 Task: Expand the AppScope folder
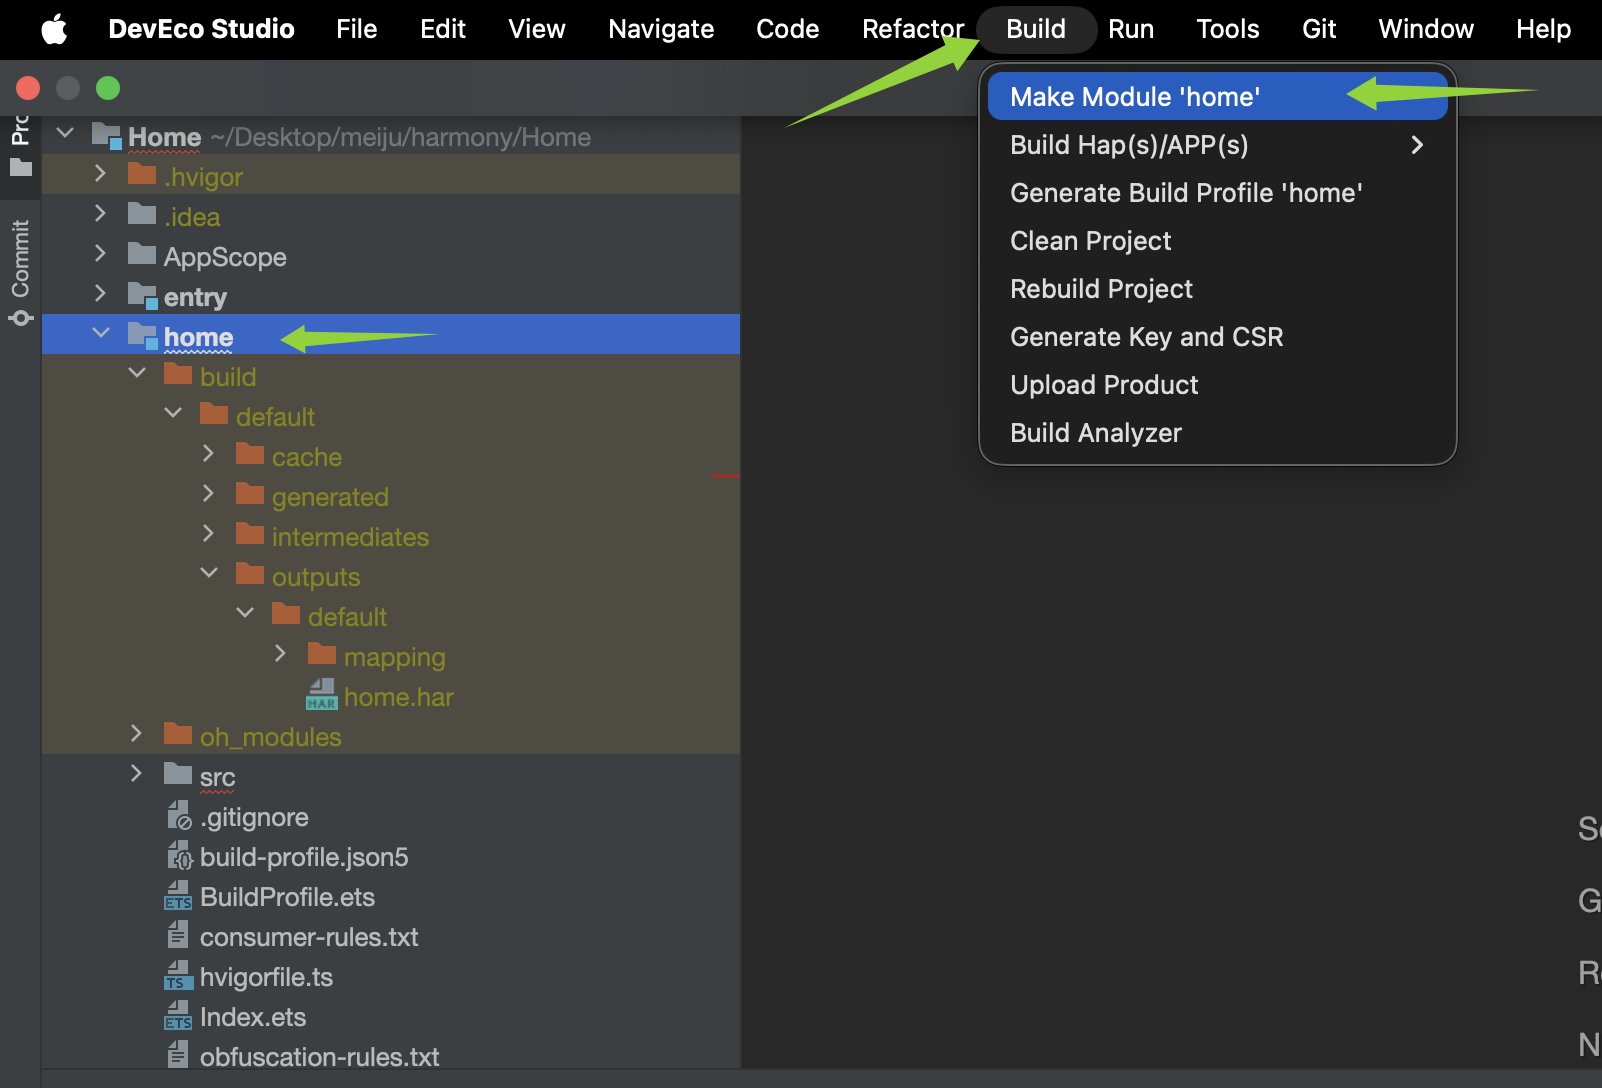click(x=100, y=253)
